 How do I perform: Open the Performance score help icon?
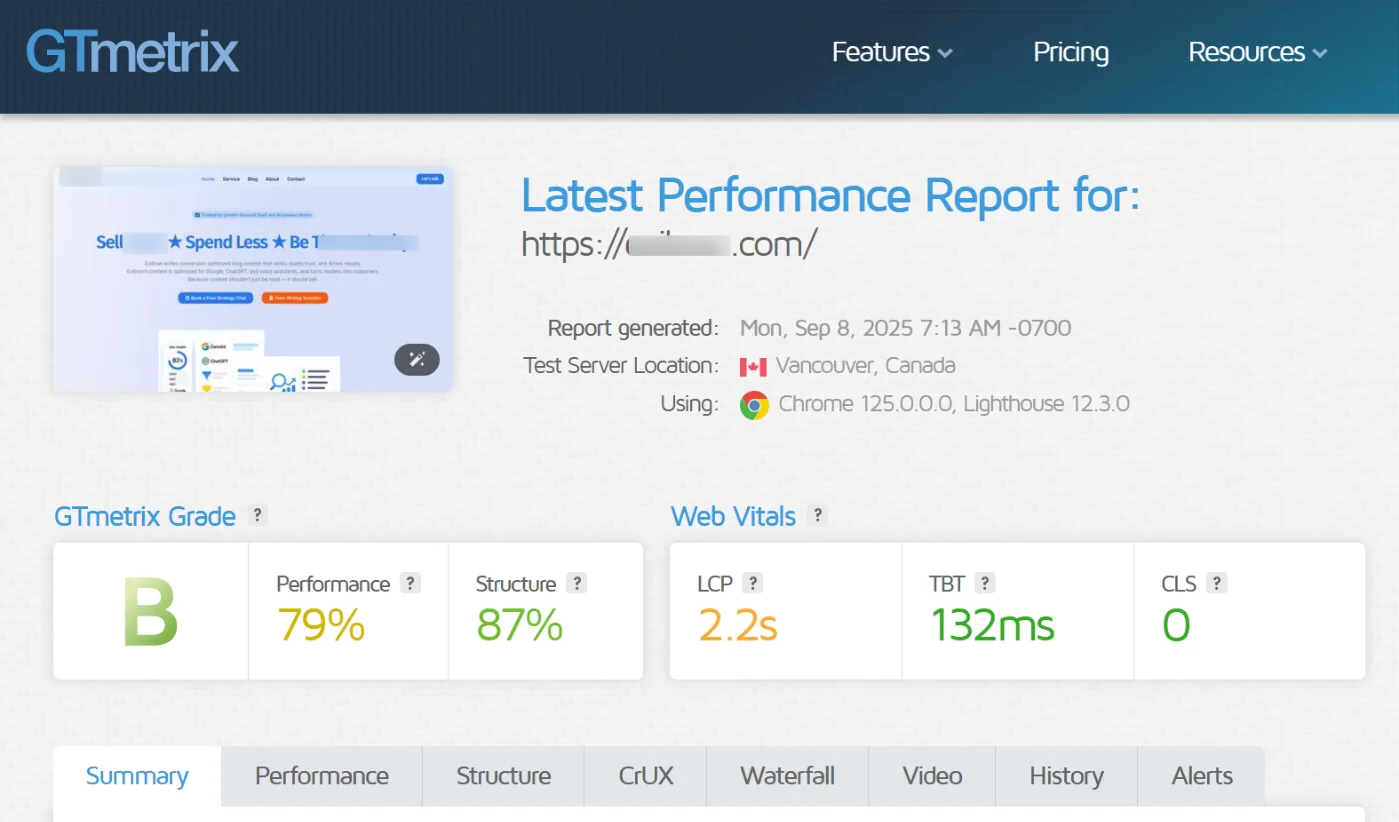(x=410, y=584)
